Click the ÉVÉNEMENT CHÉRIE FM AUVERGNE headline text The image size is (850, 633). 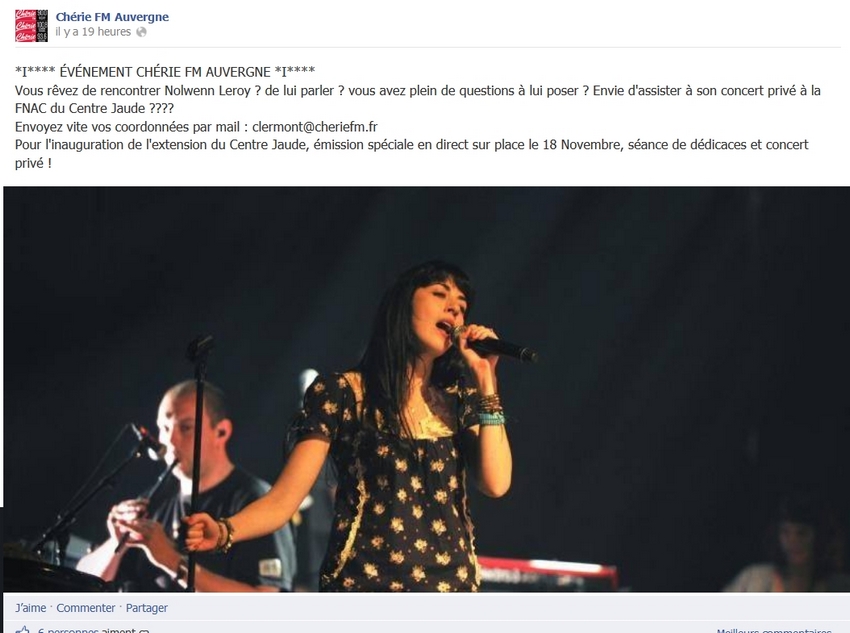(165, 72)
